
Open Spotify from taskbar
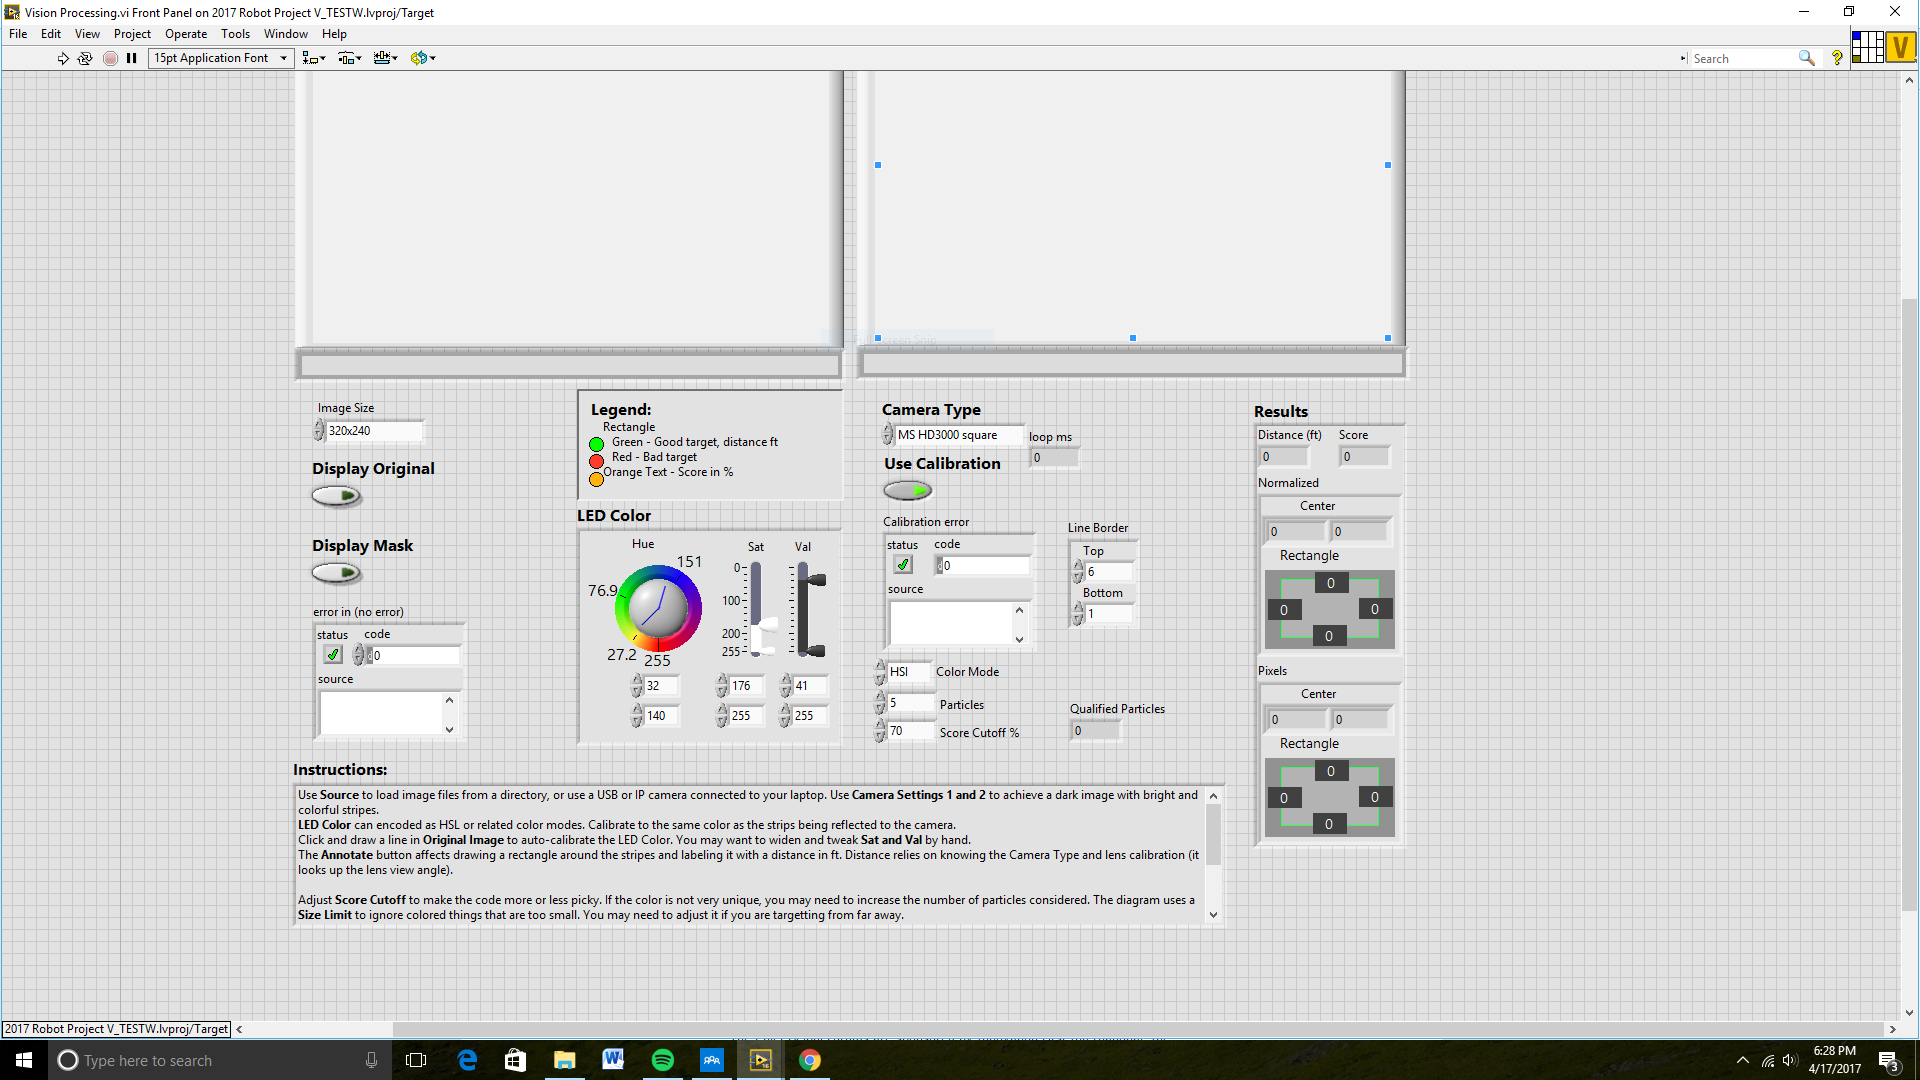pos(662,1060)
